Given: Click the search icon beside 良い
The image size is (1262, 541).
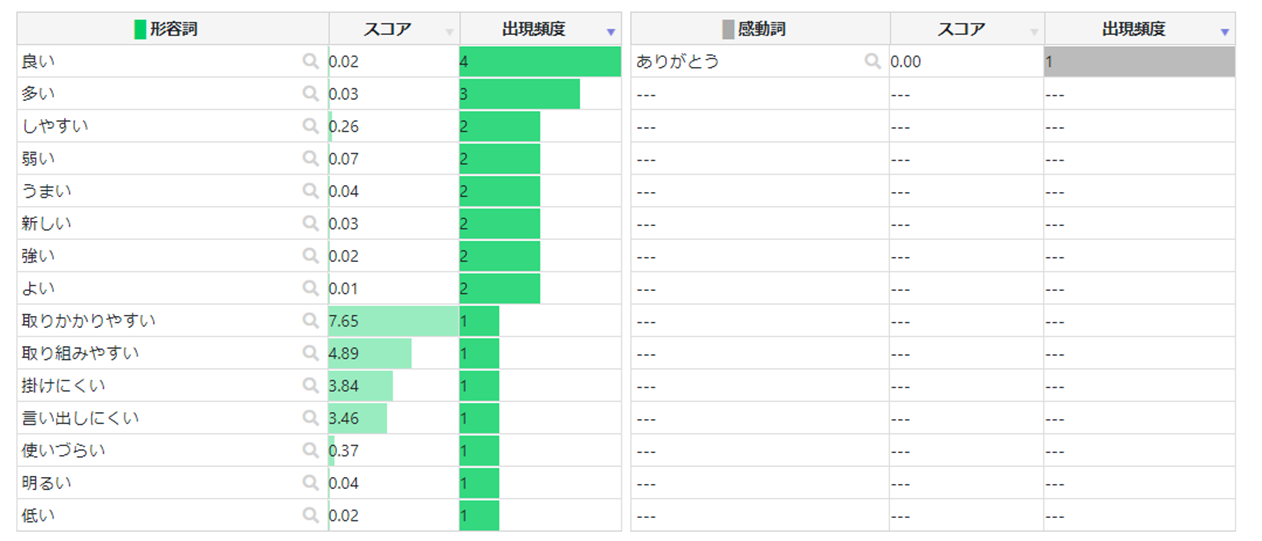Looking at the screenshot, I should (x=310, y=62).
